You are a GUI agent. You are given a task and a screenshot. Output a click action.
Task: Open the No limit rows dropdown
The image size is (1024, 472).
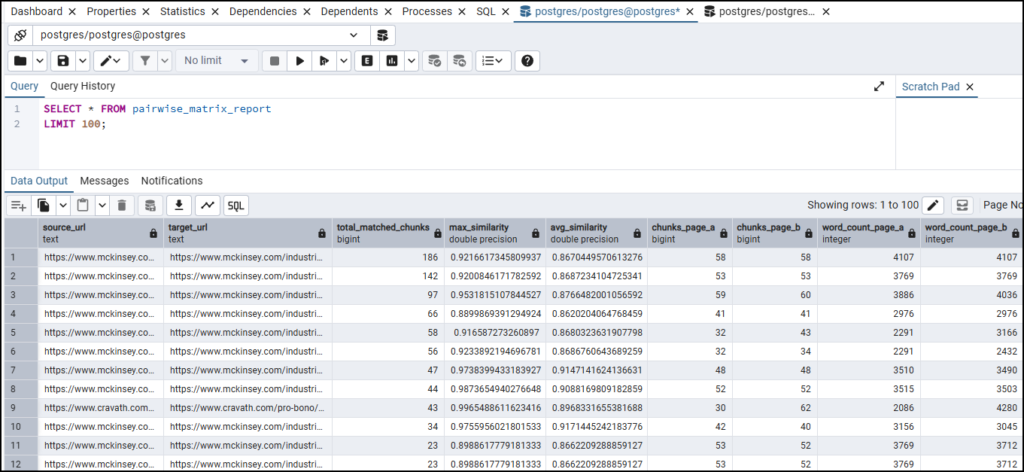click(x=216, y=61)
